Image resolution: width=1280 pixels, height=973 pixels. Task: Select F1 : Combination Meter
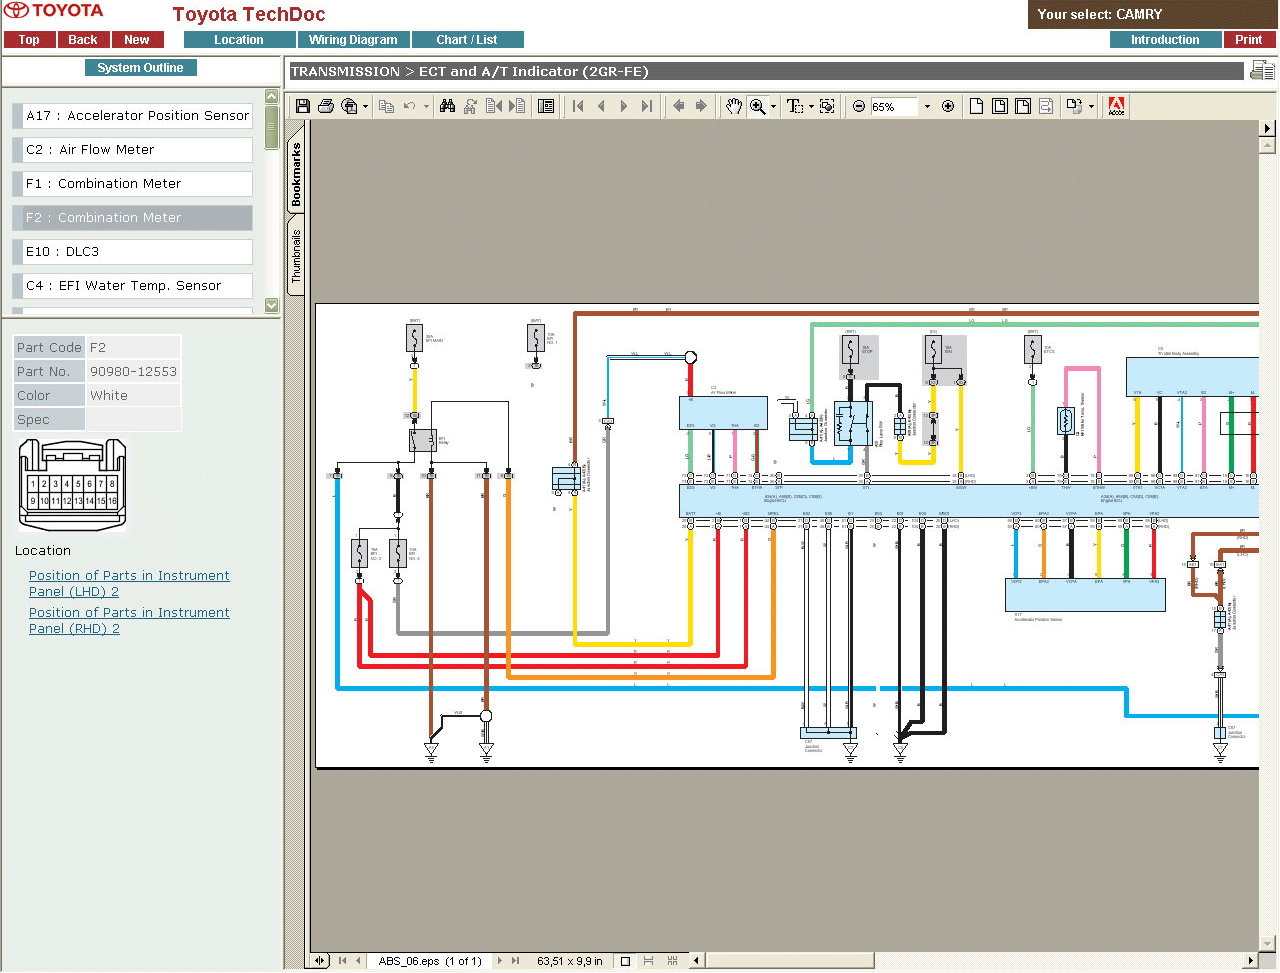132,184
